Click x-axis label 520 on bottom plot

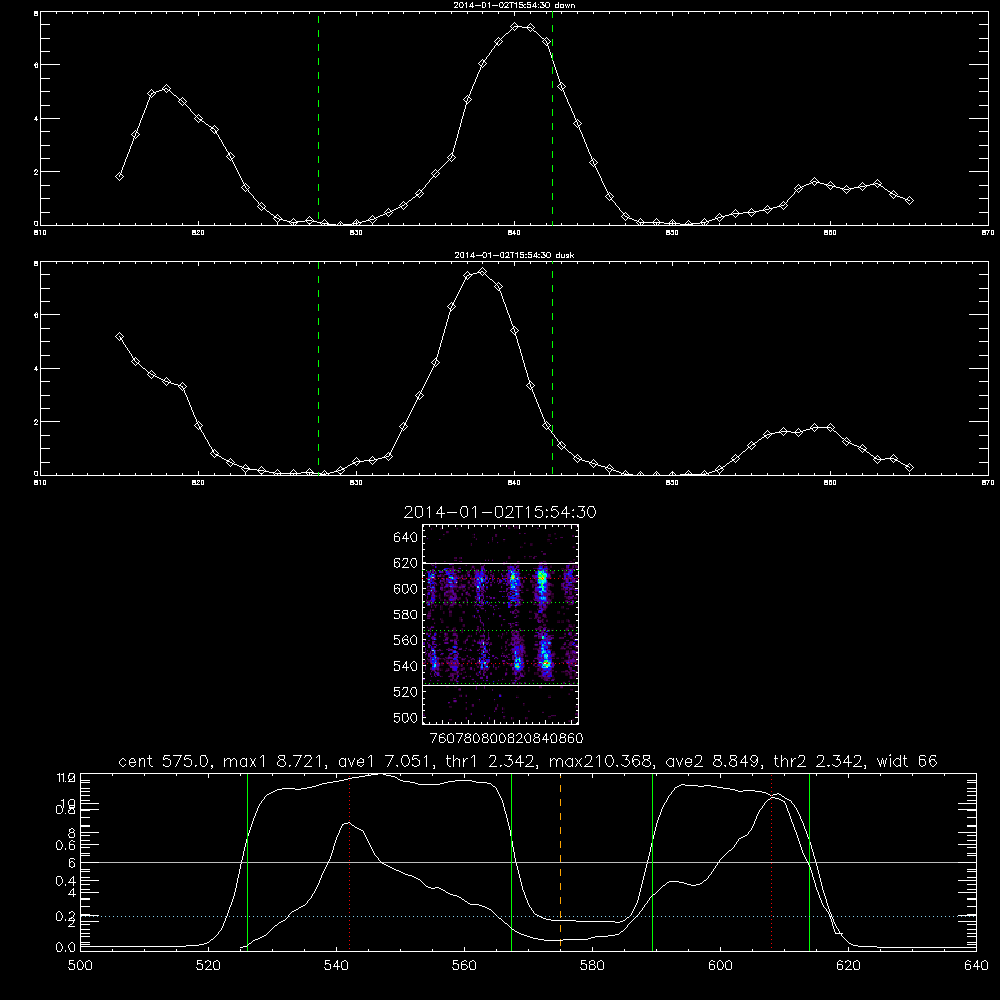click(208, 966)
